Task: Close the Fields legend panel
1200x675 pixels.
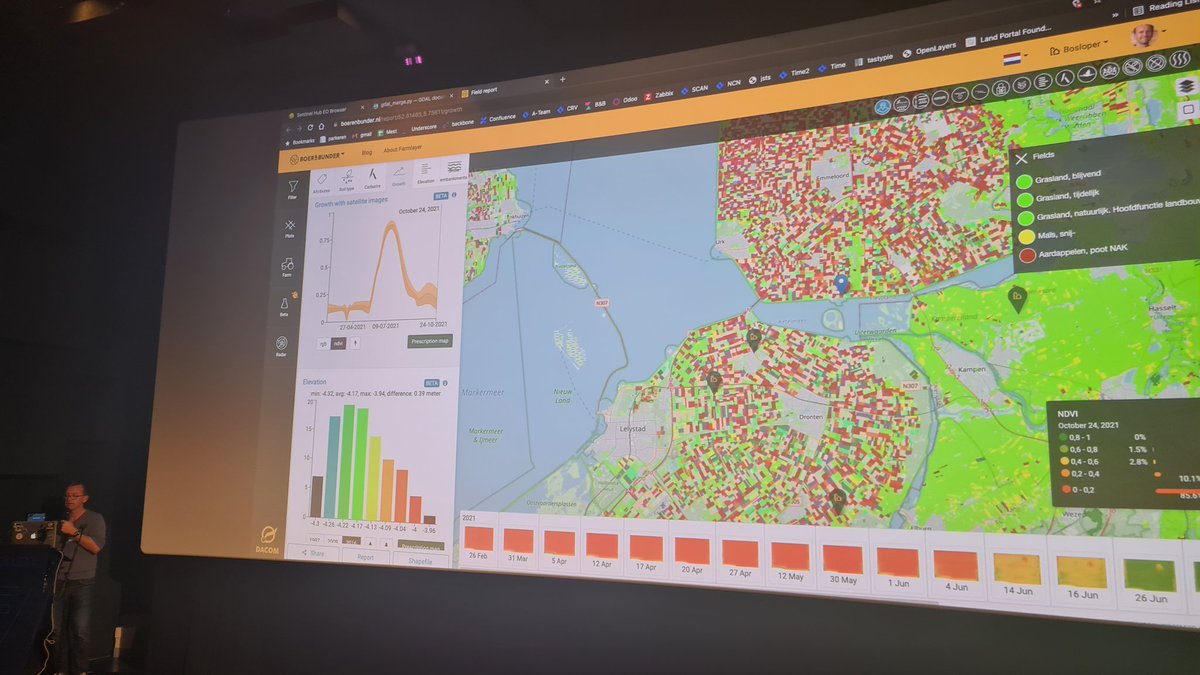Action: point(1021,157)
